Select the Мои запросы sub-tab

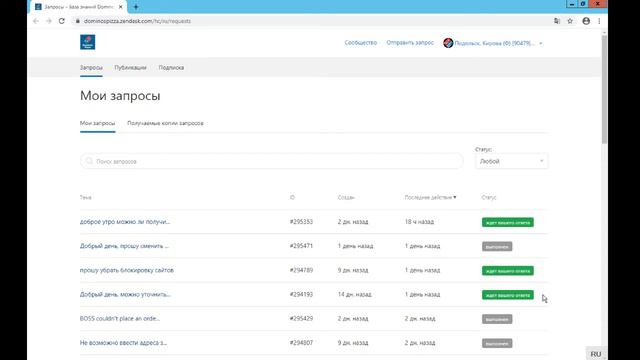pos(98,123)
